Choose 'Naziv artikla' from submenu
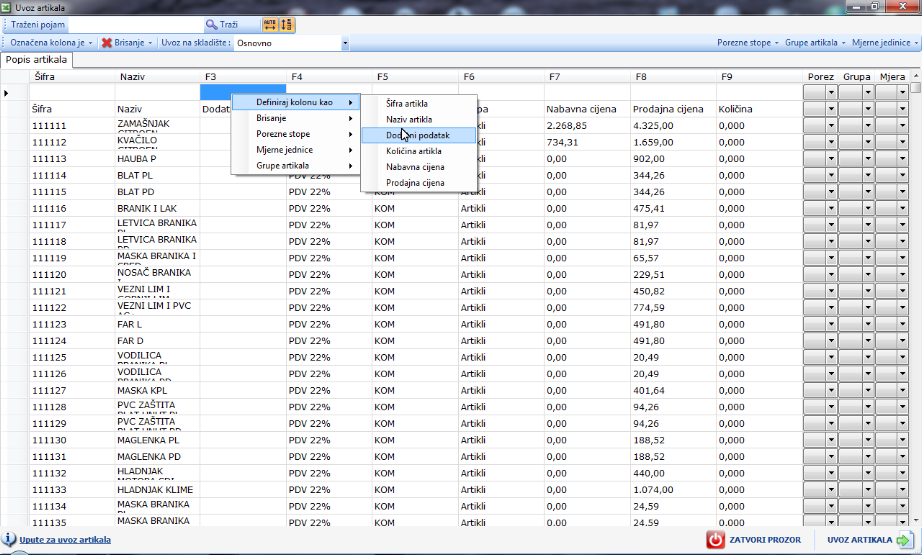This screenshot has height=555, width=922. pos(419,119)
